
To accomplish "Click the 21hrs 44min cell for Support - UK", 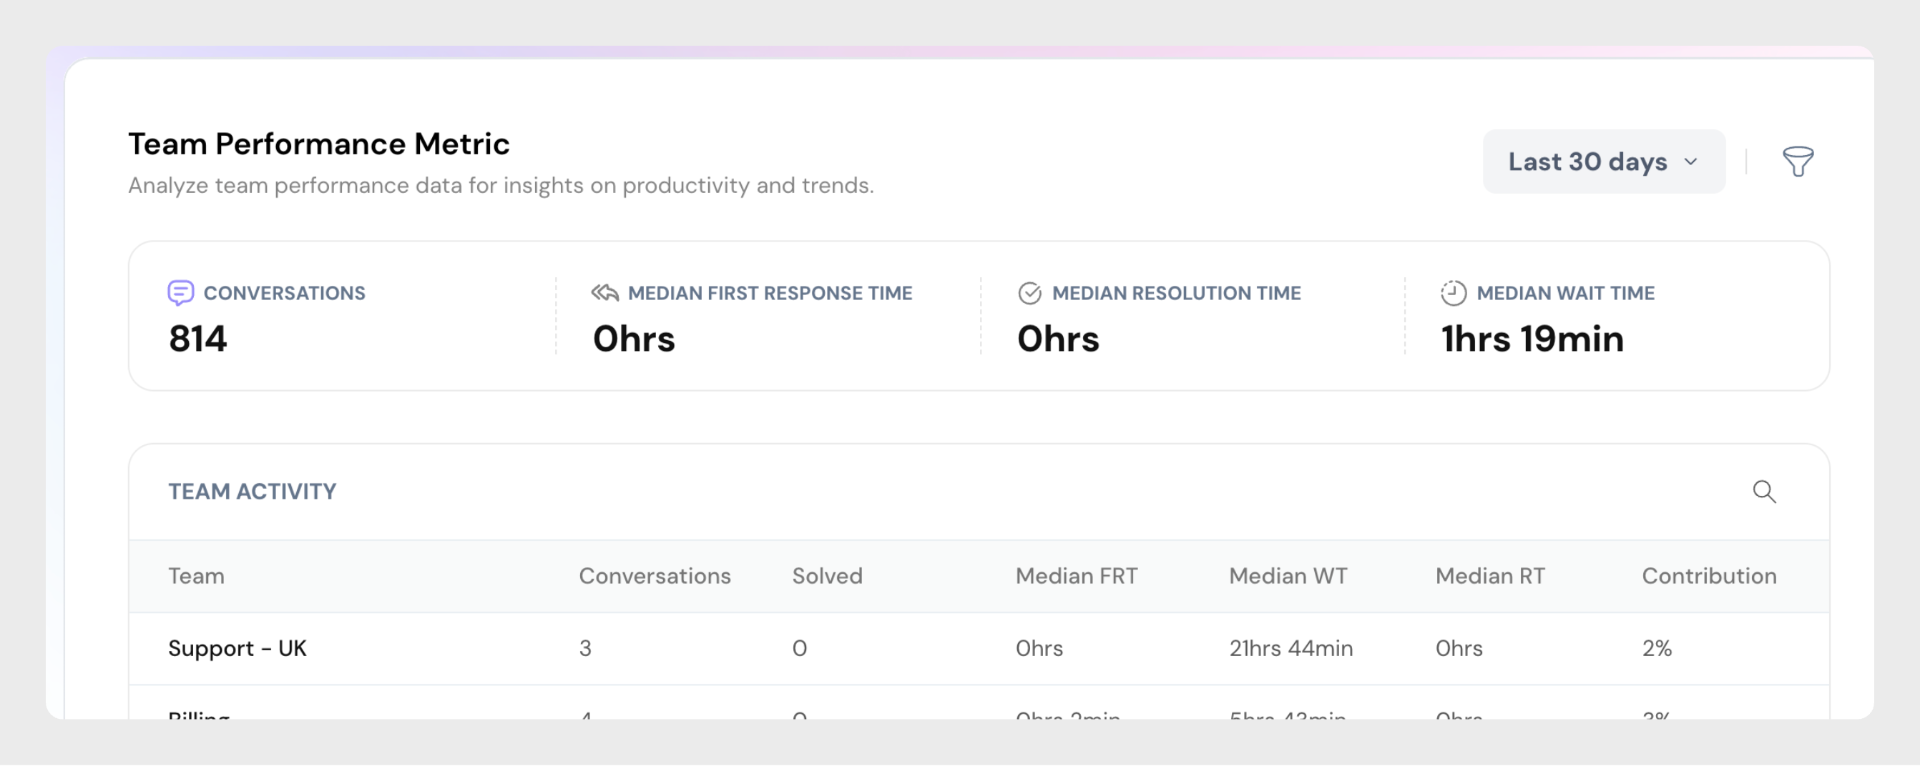I will click(1291, 648).
